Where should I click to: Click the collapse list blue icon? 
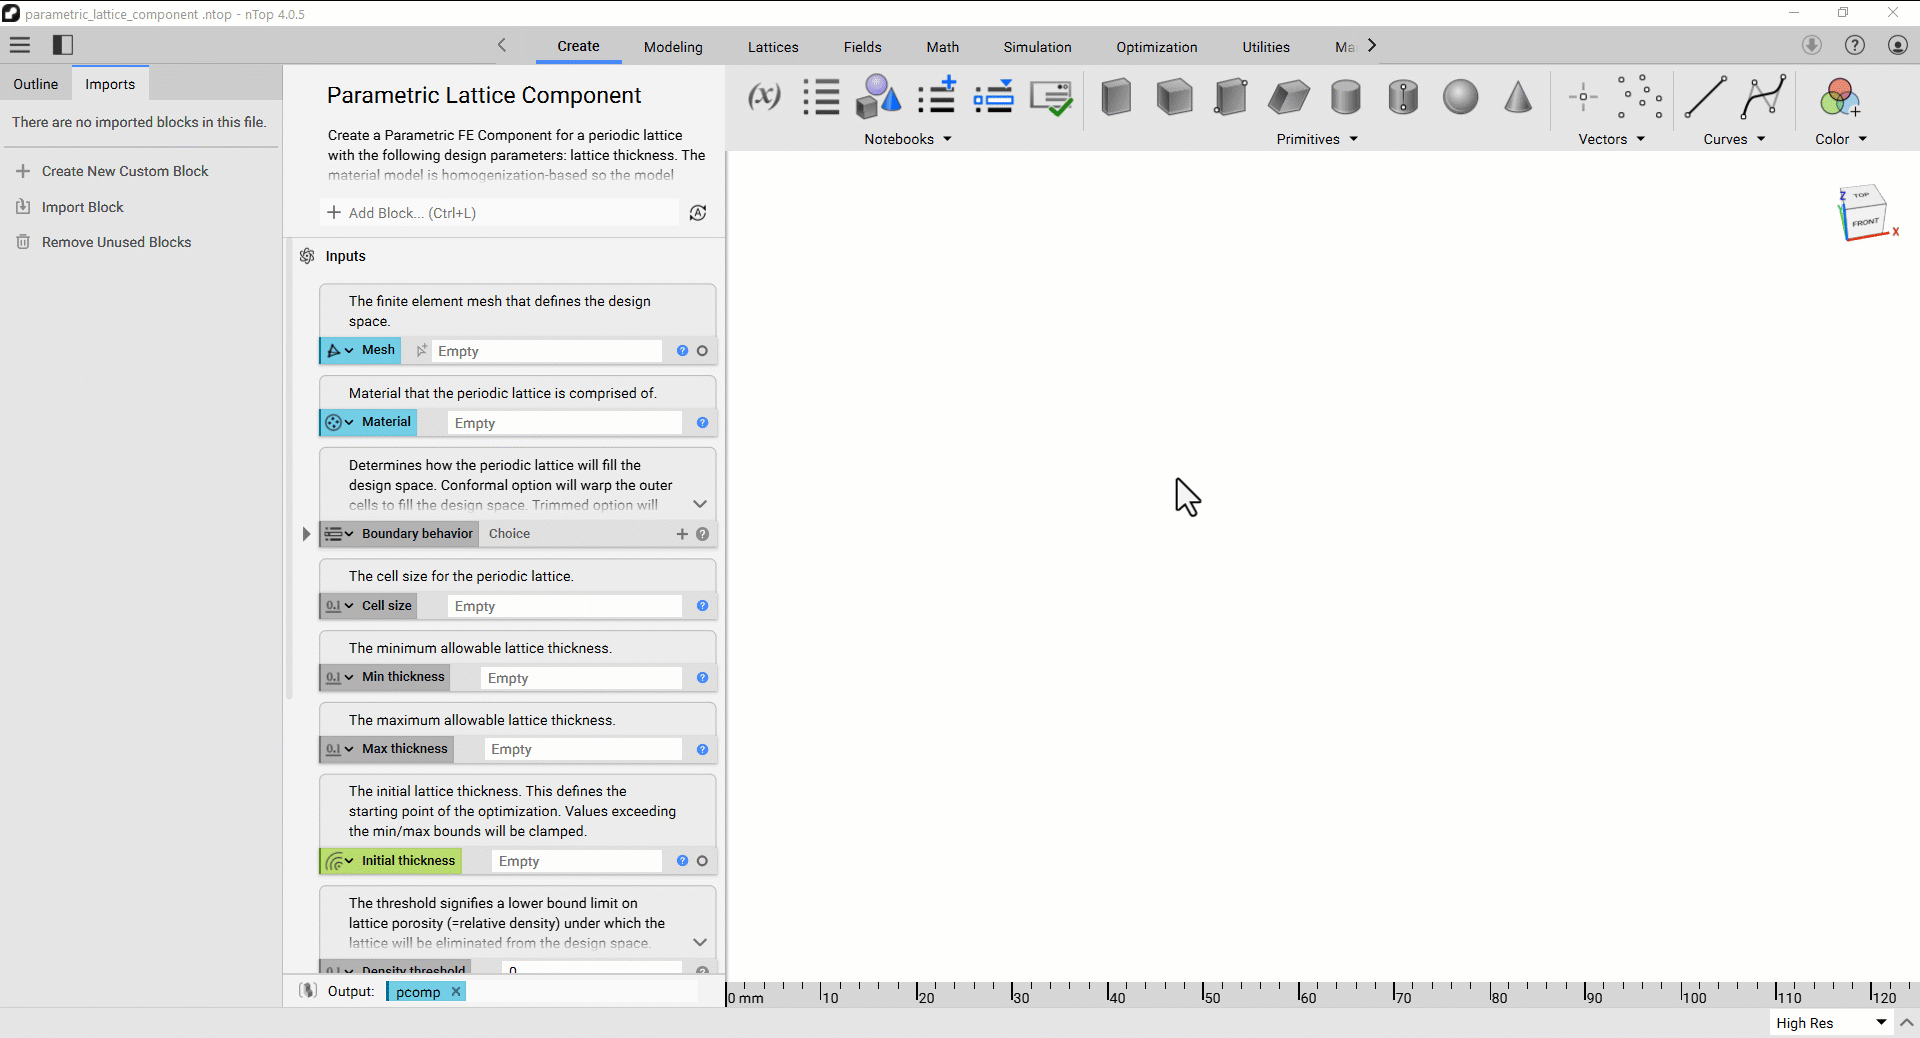click(x=994, y=97)
